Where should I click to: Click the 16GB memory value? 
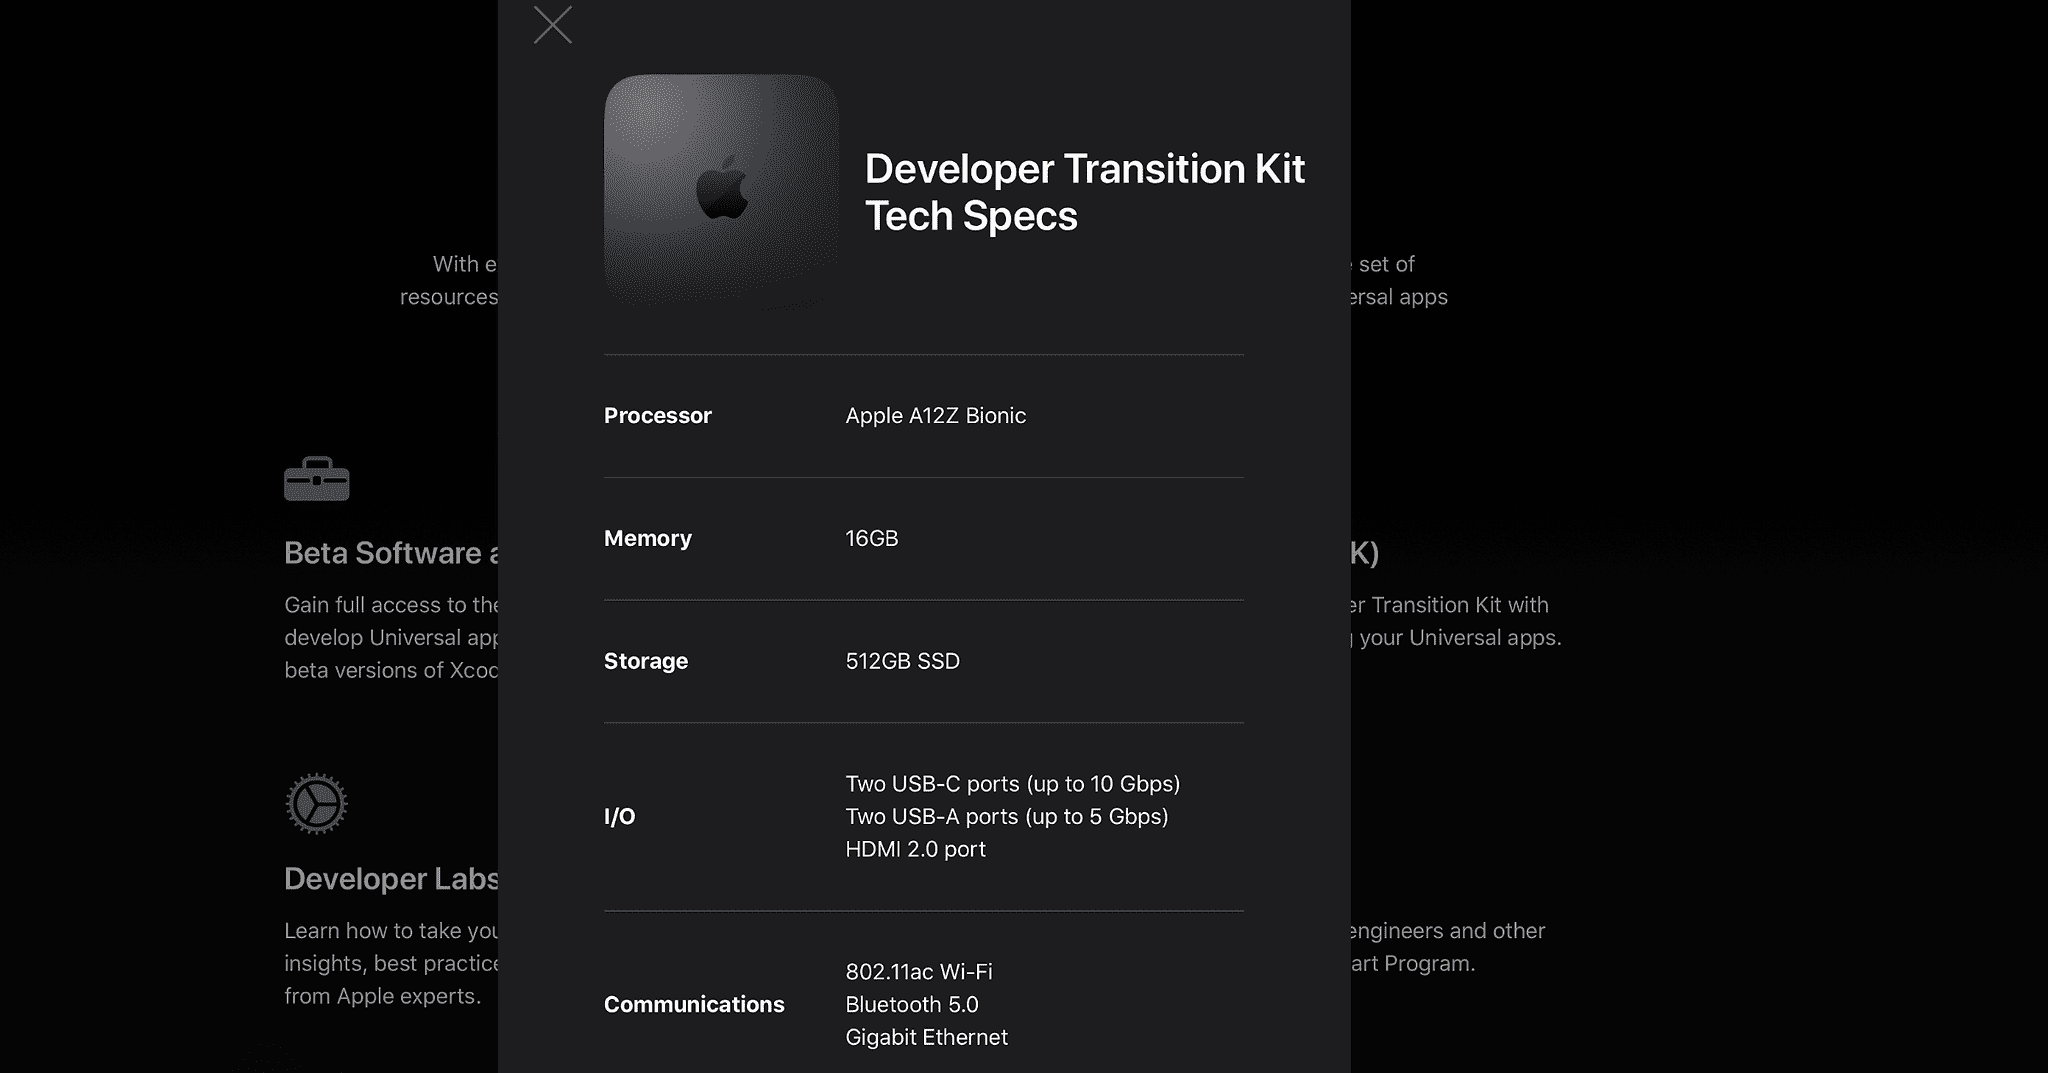(x=872, y=538)
